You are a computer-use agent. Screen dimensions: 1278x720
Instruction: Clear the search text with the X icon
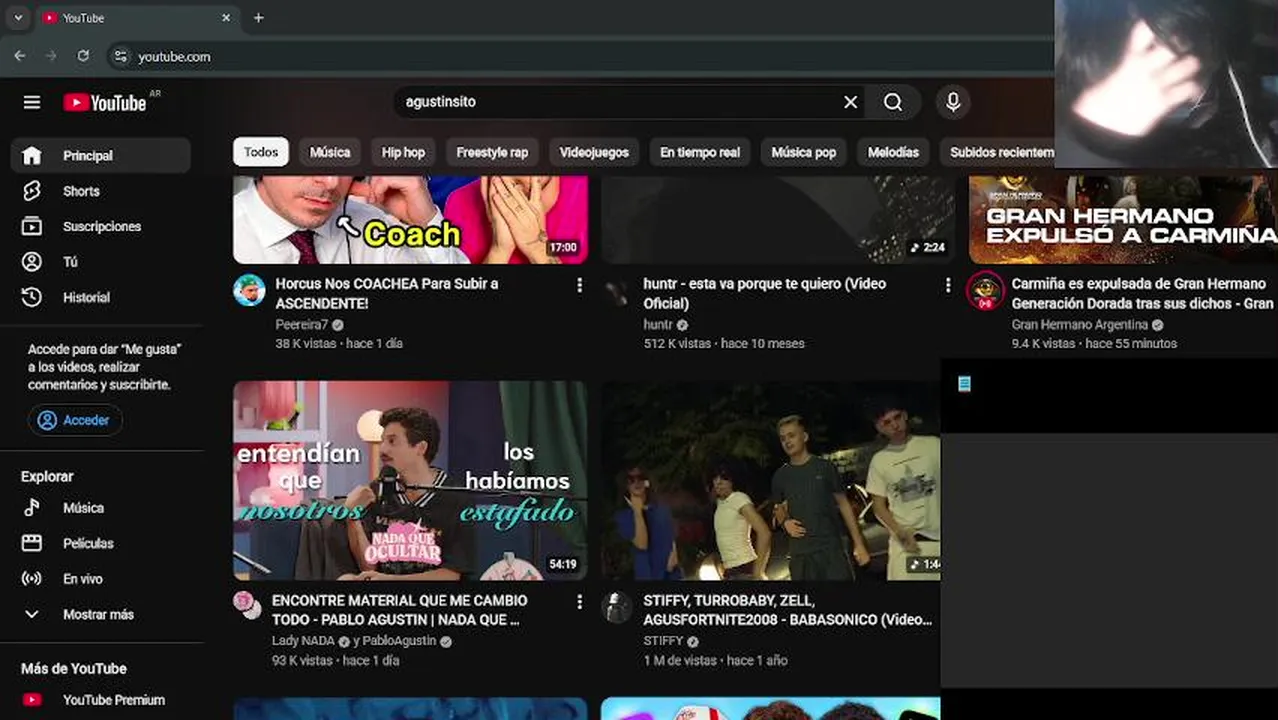tap(850, 102)
